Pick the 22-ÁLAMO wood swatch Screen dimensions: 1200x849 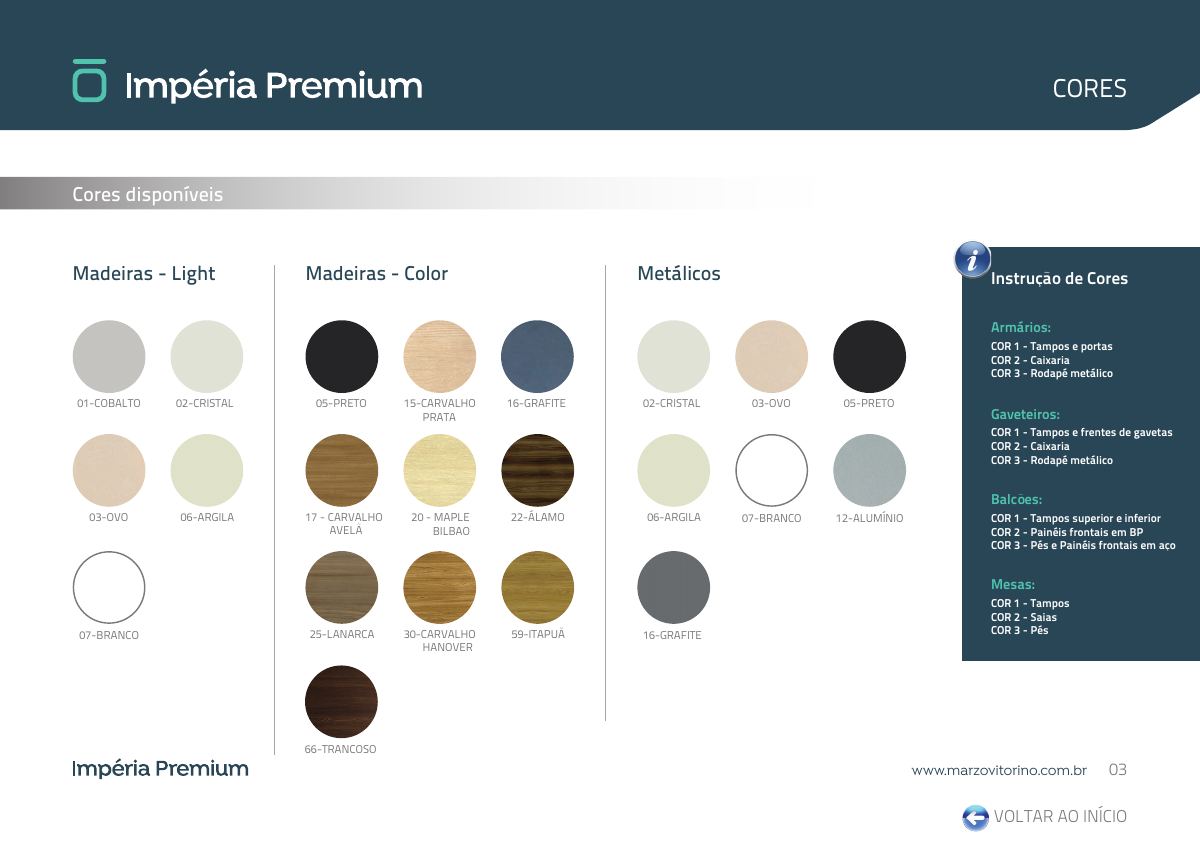537,470
